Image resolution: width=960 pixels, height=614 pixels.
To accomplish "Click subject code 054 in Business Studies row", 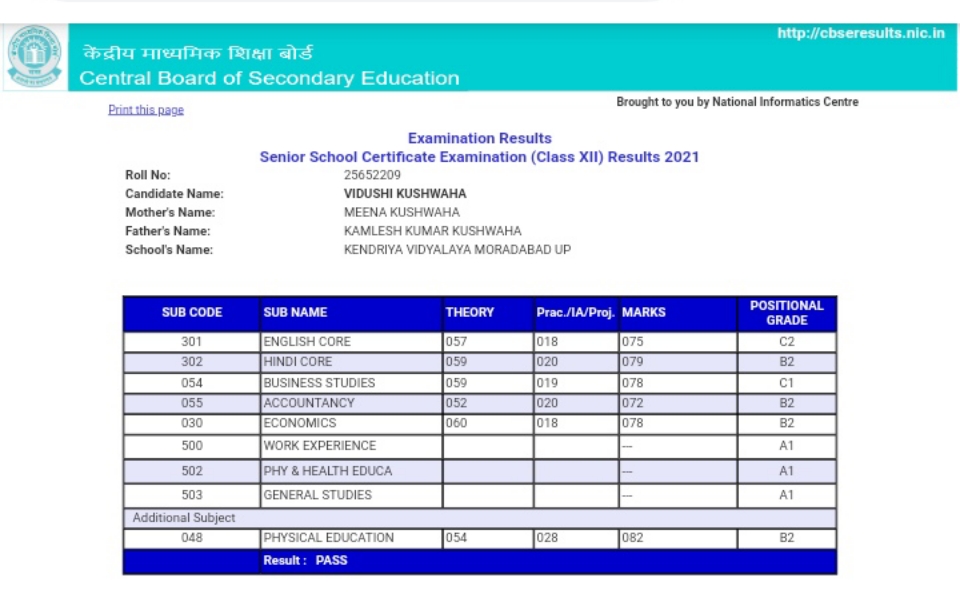I will click(x=192, y=383).
